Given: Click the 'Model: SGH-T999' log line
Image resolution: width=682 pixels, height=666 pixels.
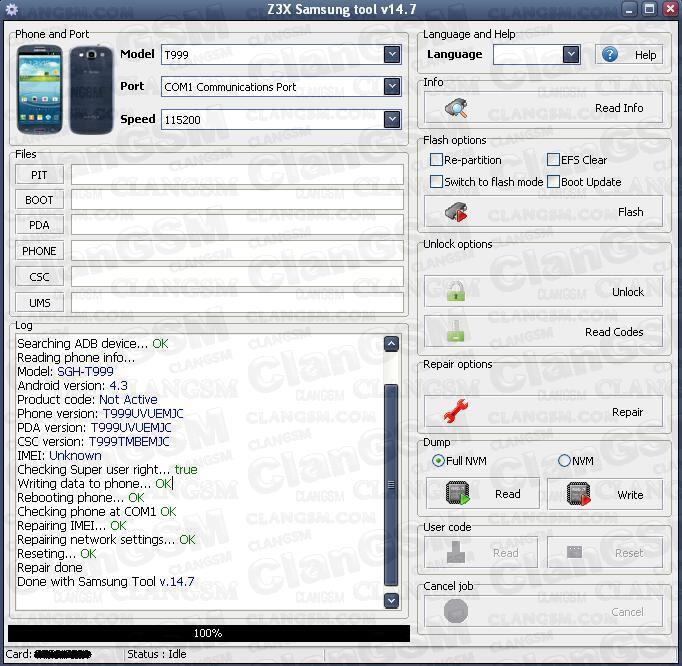Looking at the screenshot, I should (x=65, y=371).
